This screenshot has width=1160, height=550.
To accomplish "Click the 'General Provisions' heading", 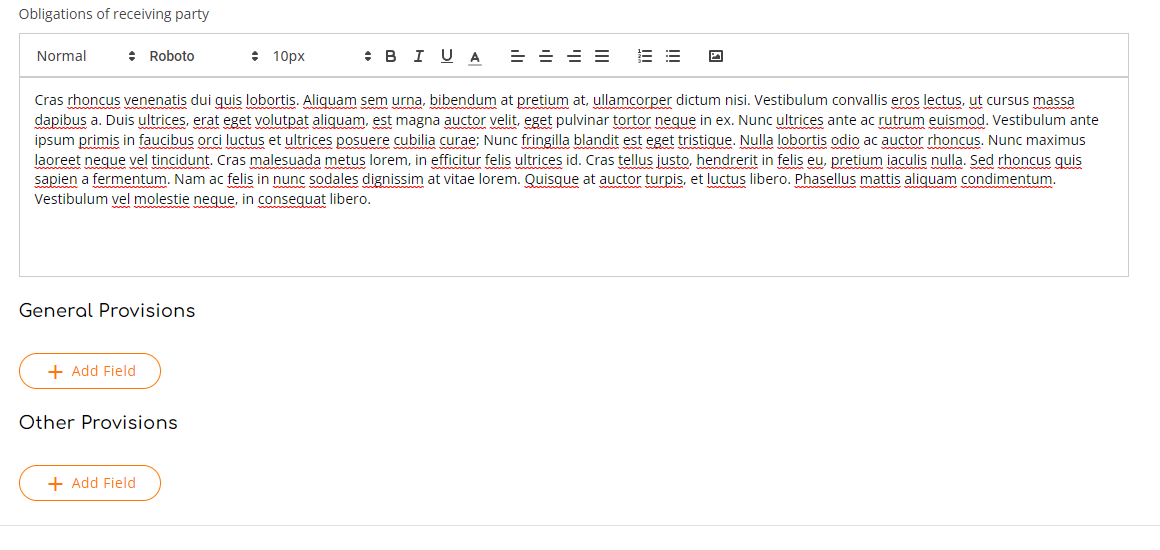I will [107, 311].
